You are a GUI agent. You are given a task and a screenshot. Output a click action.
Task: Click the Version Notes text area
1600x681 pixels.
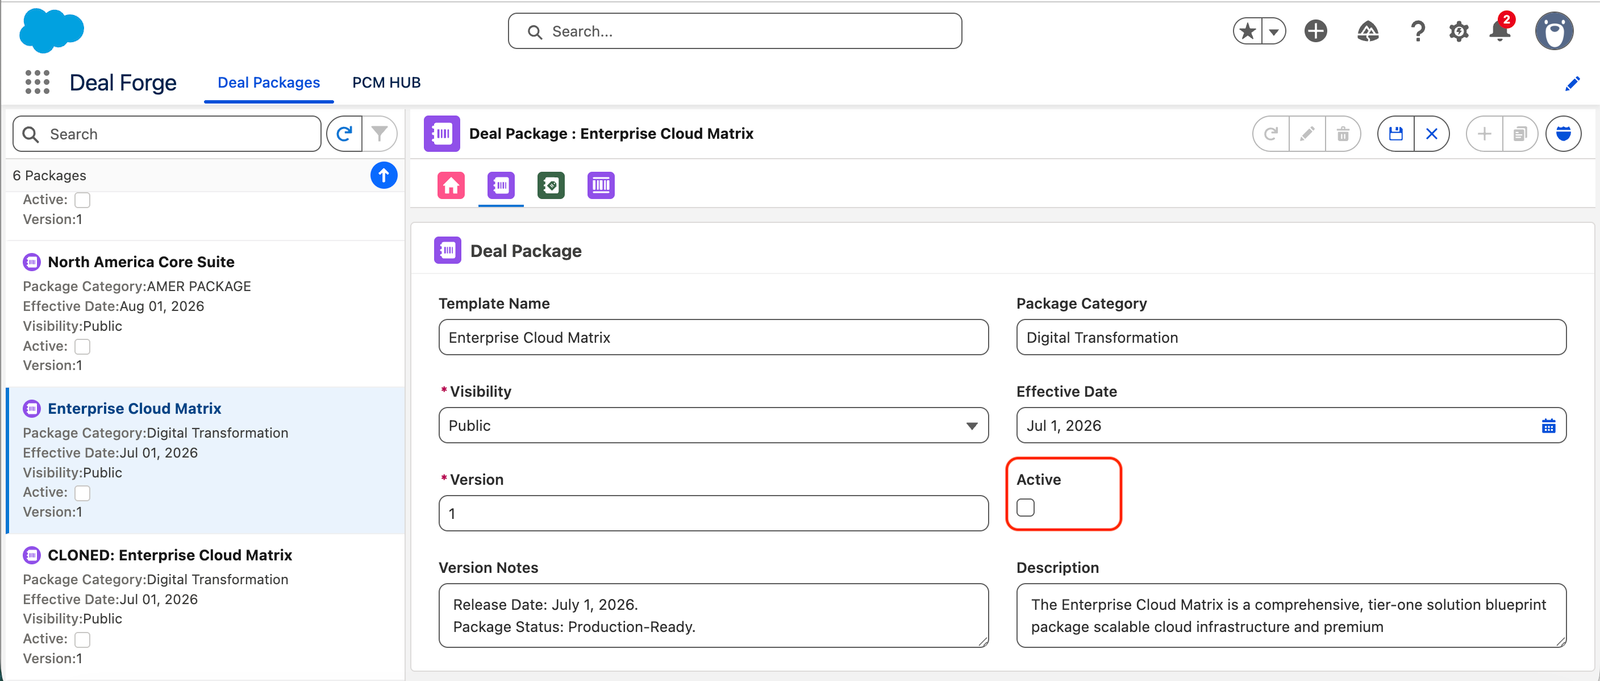coord(713,616)
